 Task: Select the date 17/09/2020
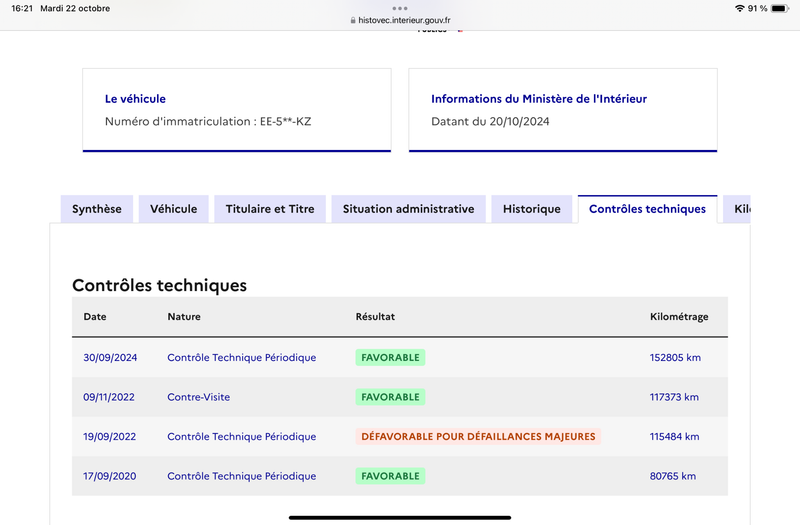coord(110,476)
